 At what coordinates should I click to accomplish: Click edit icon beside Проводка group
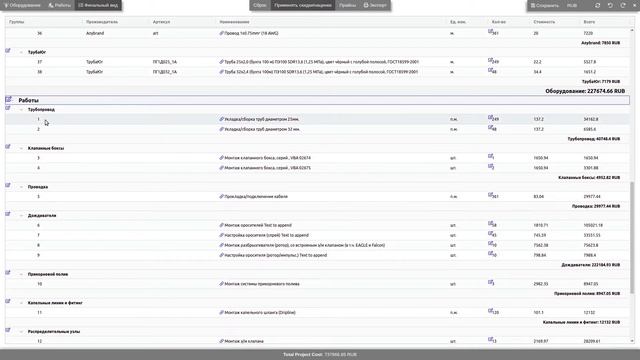pyautogui.click(x=8, y=185)
